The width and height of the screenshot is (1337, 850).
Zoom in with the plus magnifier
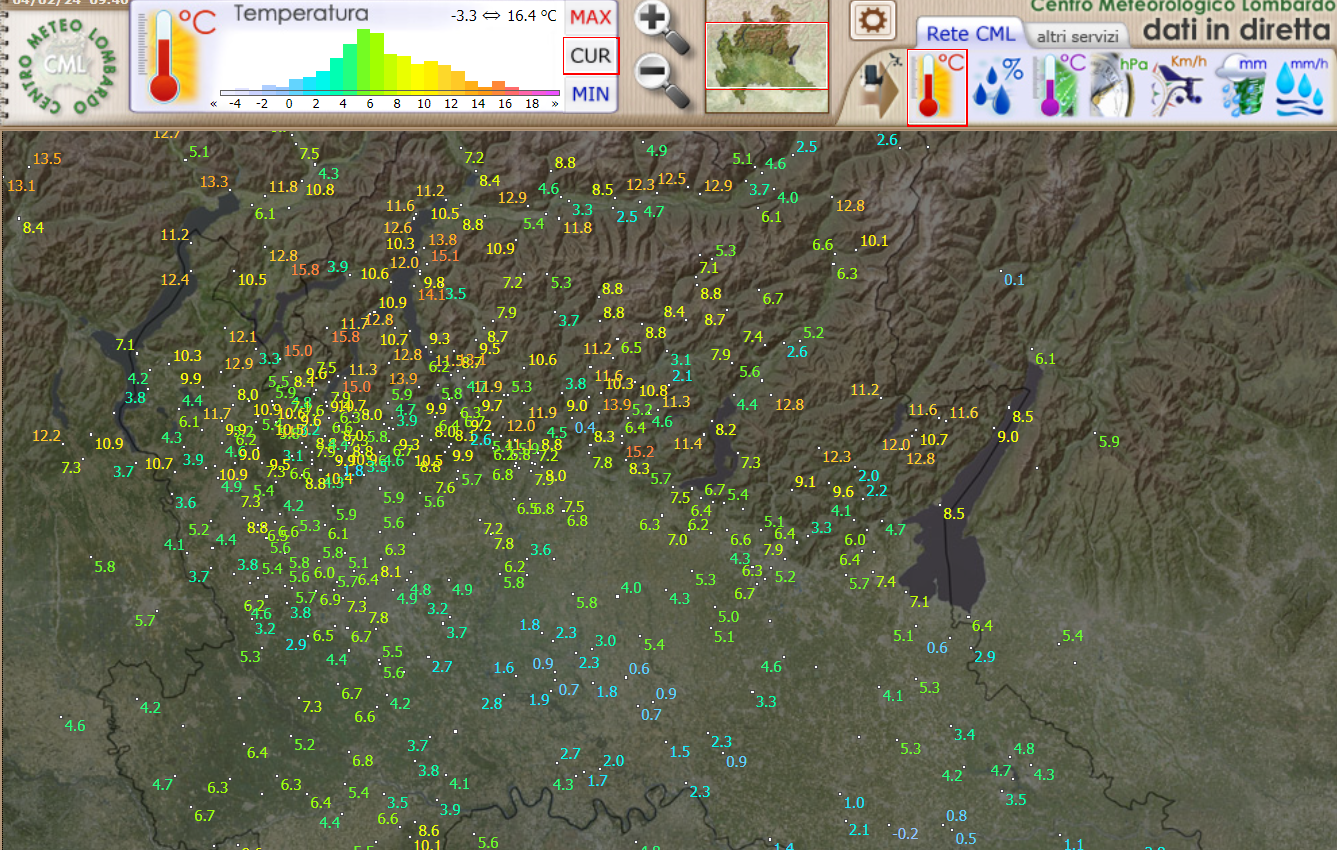click(663, 27)
